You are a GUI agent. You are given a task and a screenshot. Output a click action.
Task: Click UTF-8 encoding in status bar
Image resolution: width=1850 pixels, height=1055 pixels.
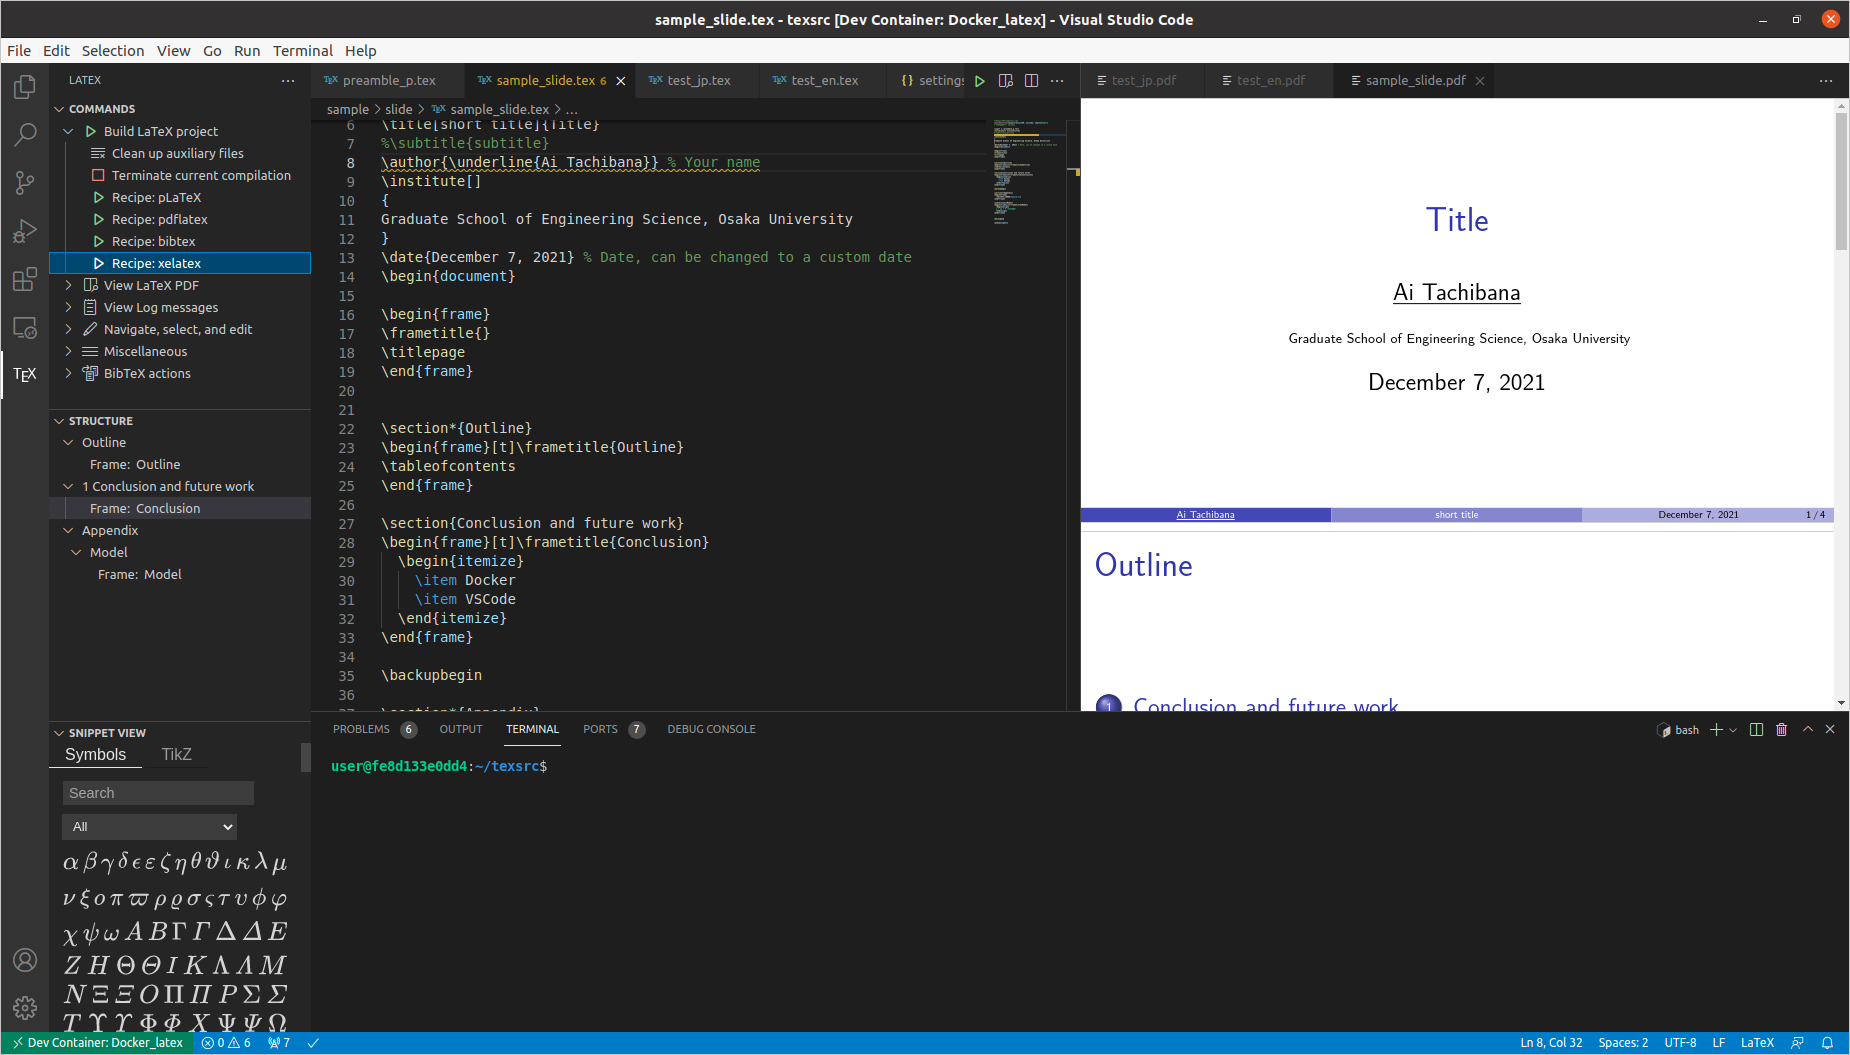tap(1680, 1043)
